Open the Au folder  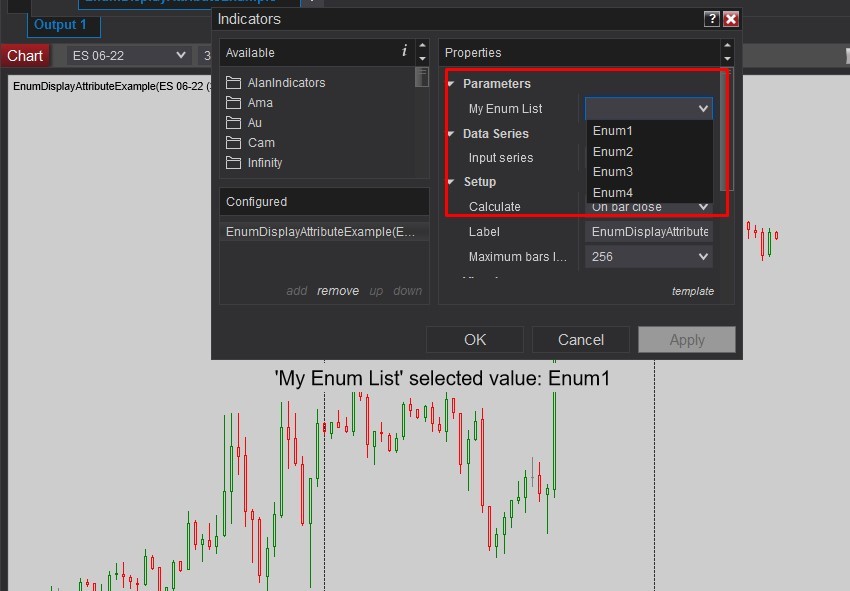click(x=244, y=123)
